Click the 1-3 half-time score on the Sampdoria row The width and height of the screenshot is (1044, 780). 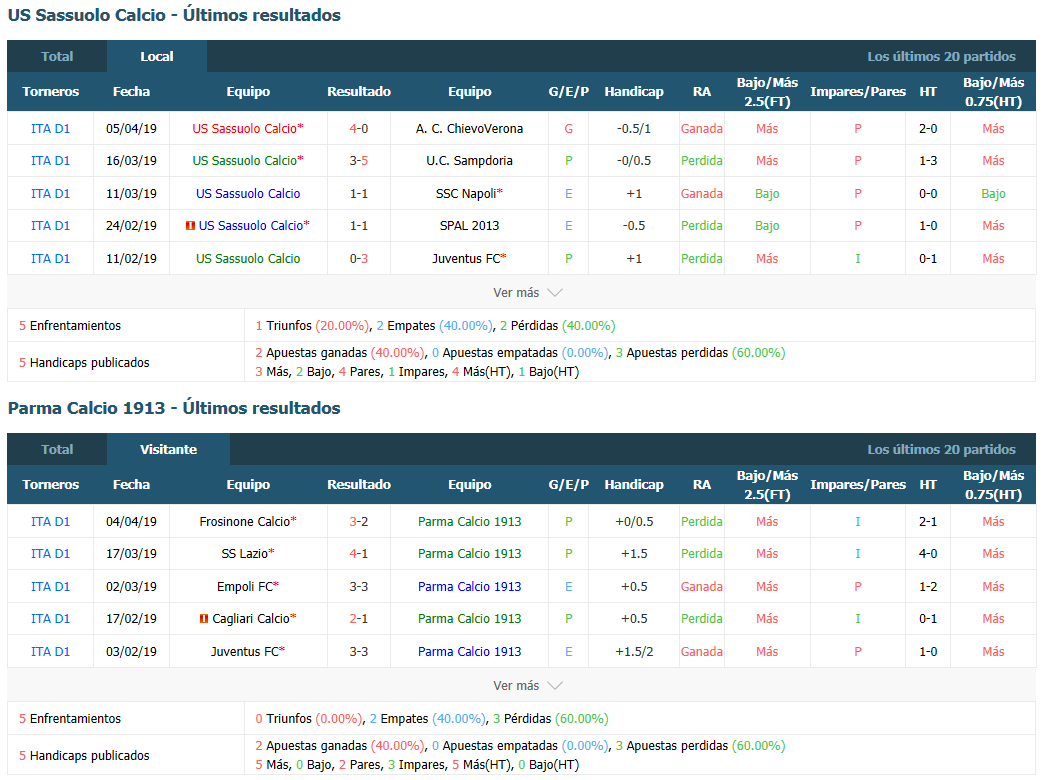[928, 161]
